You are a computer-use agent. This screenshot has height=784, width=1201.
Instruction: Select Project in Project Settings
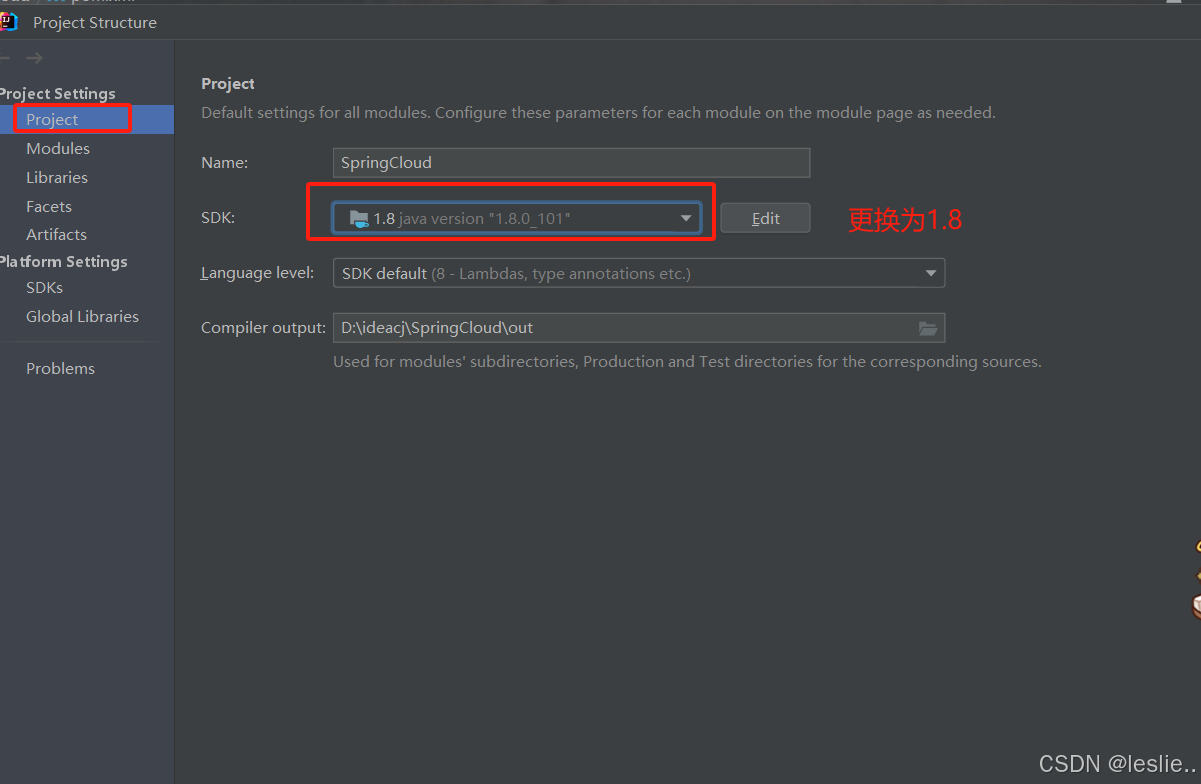click(x=52, y=119)
